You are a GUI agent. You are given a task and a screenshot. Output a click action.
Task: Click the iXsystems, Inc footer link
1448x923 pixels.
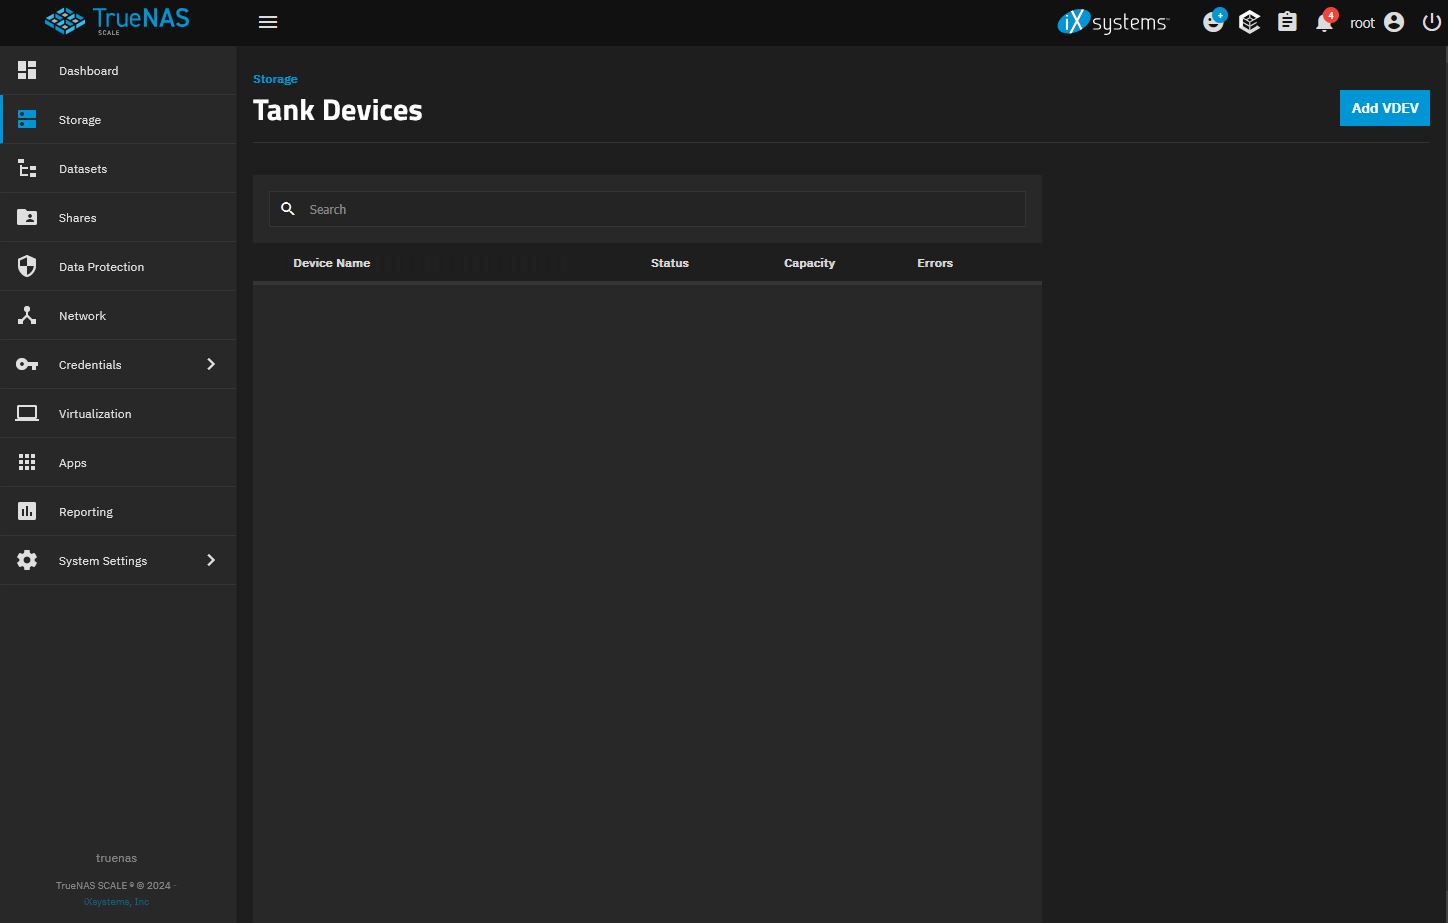116,902
